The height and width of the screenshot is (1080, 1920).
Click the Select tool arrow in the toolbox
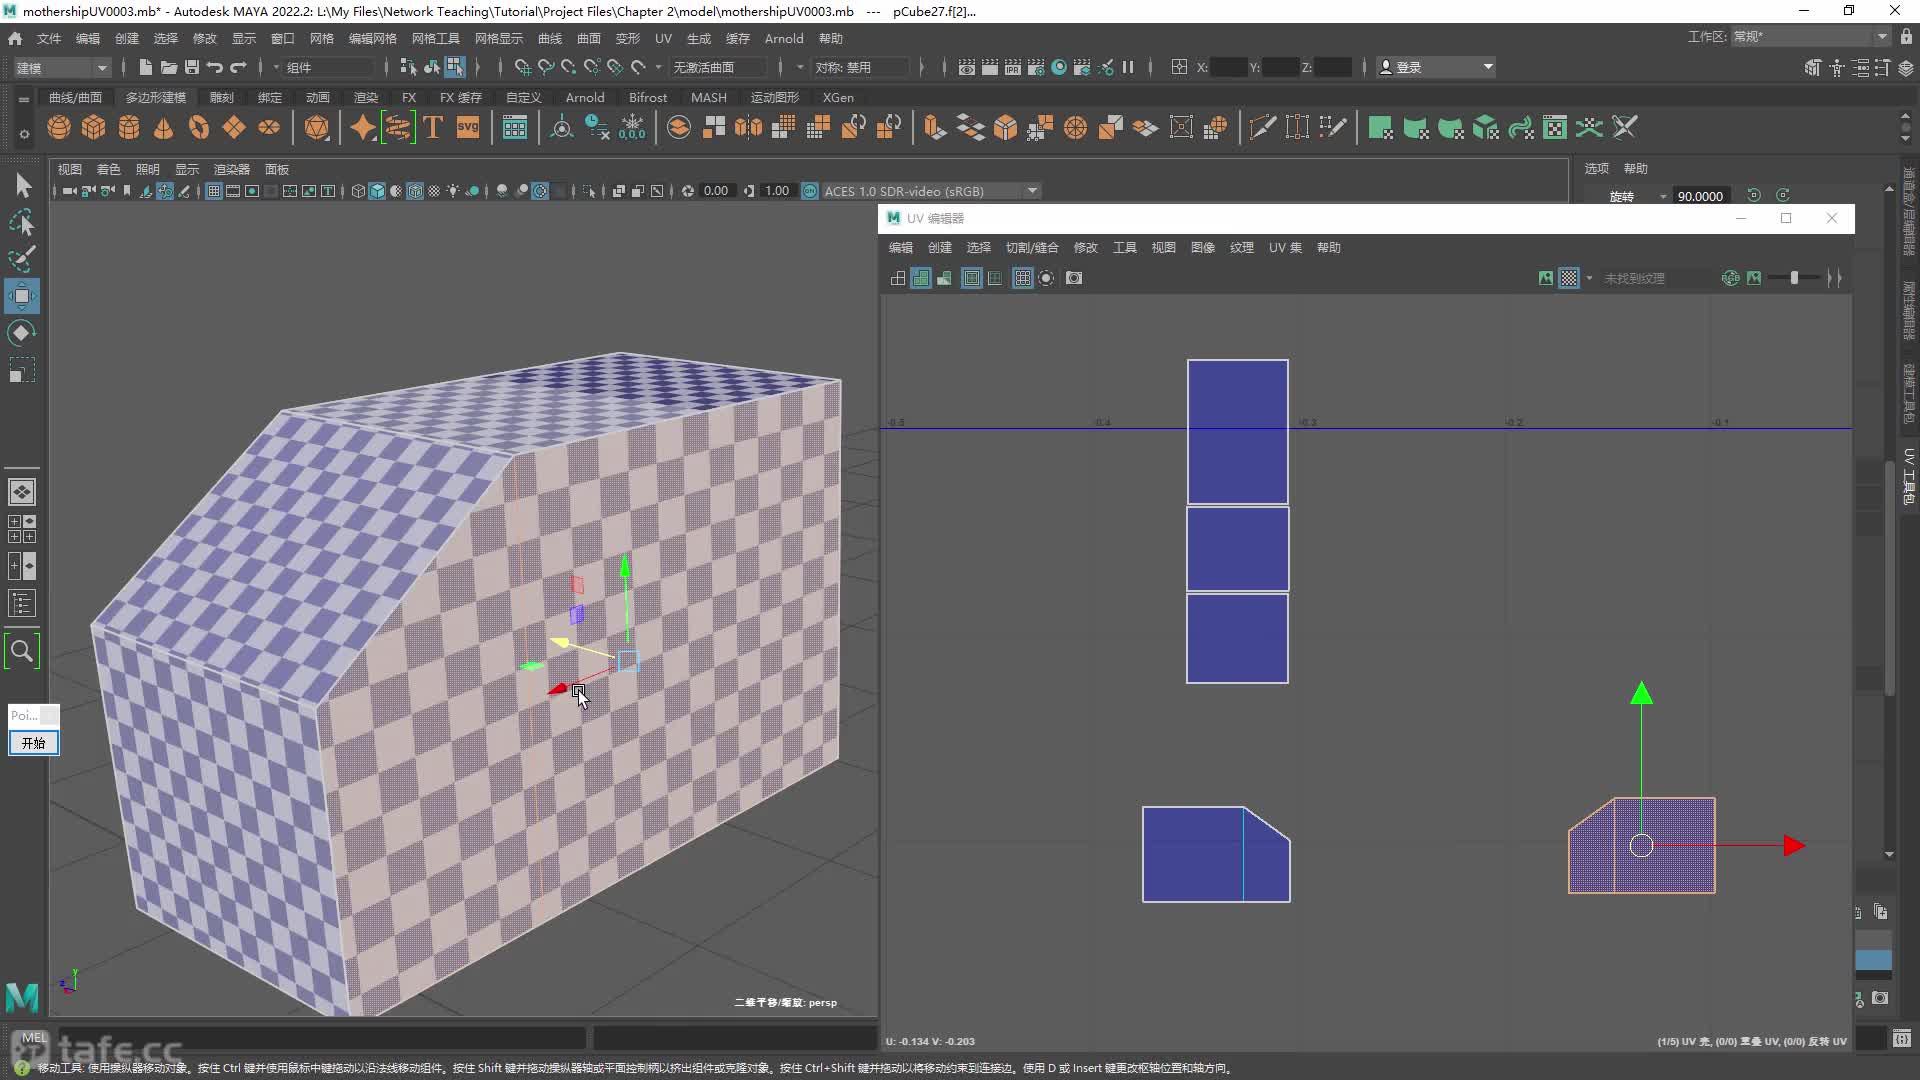point(22,185)
